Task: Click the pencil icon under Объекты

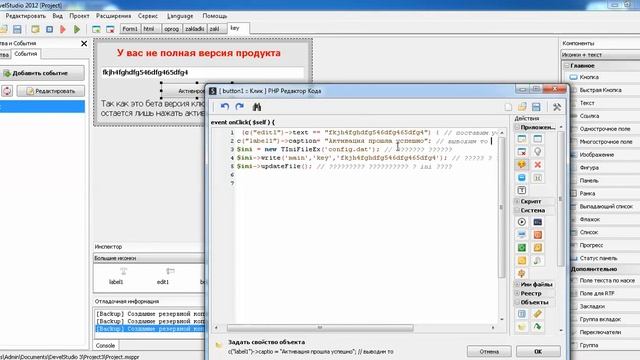Action: tap(538, 313)
